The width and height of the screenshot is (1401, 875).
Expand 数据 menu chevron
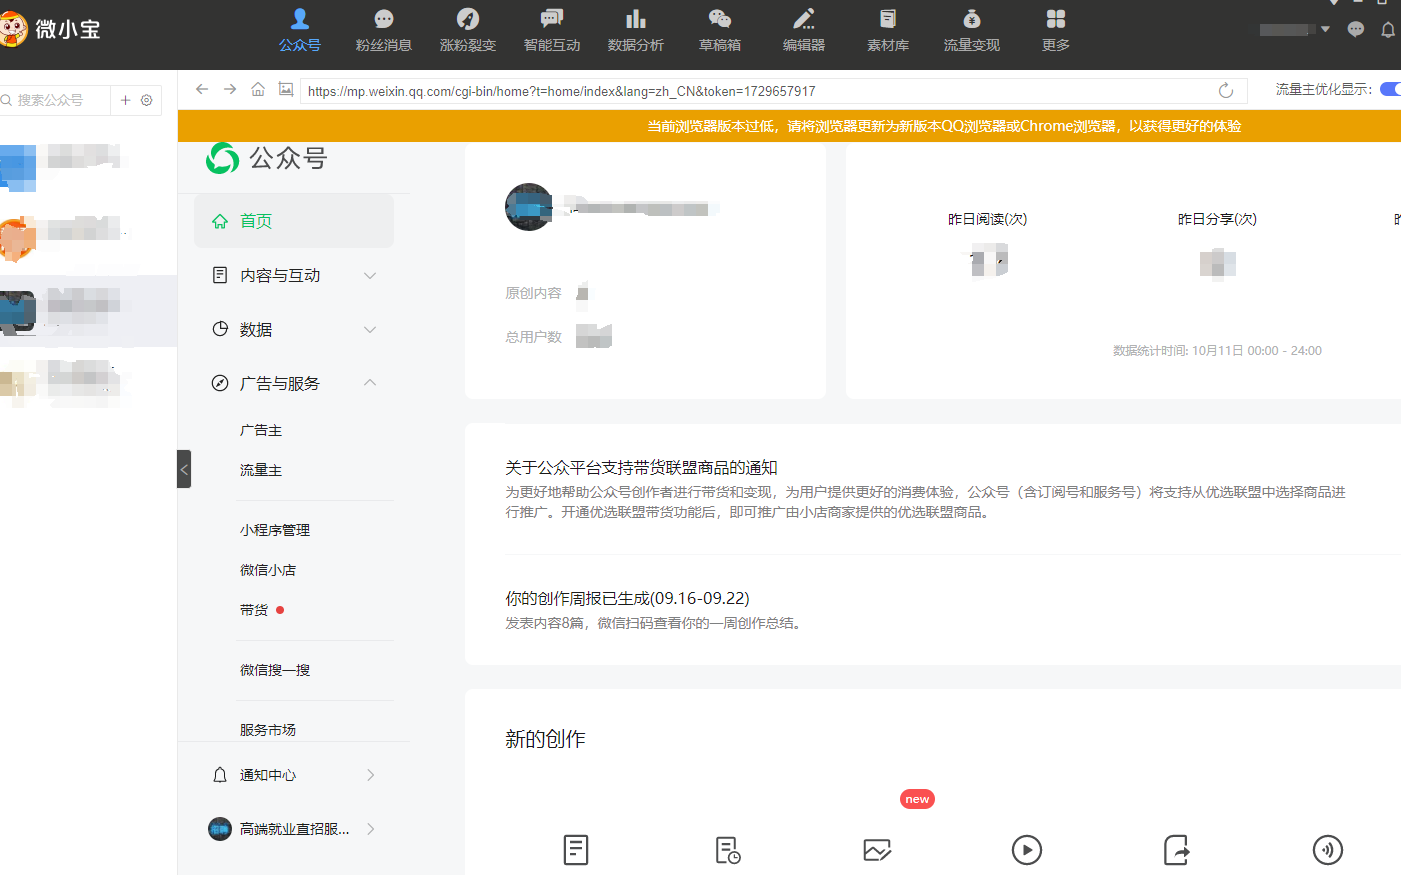(x=370, y=329)
